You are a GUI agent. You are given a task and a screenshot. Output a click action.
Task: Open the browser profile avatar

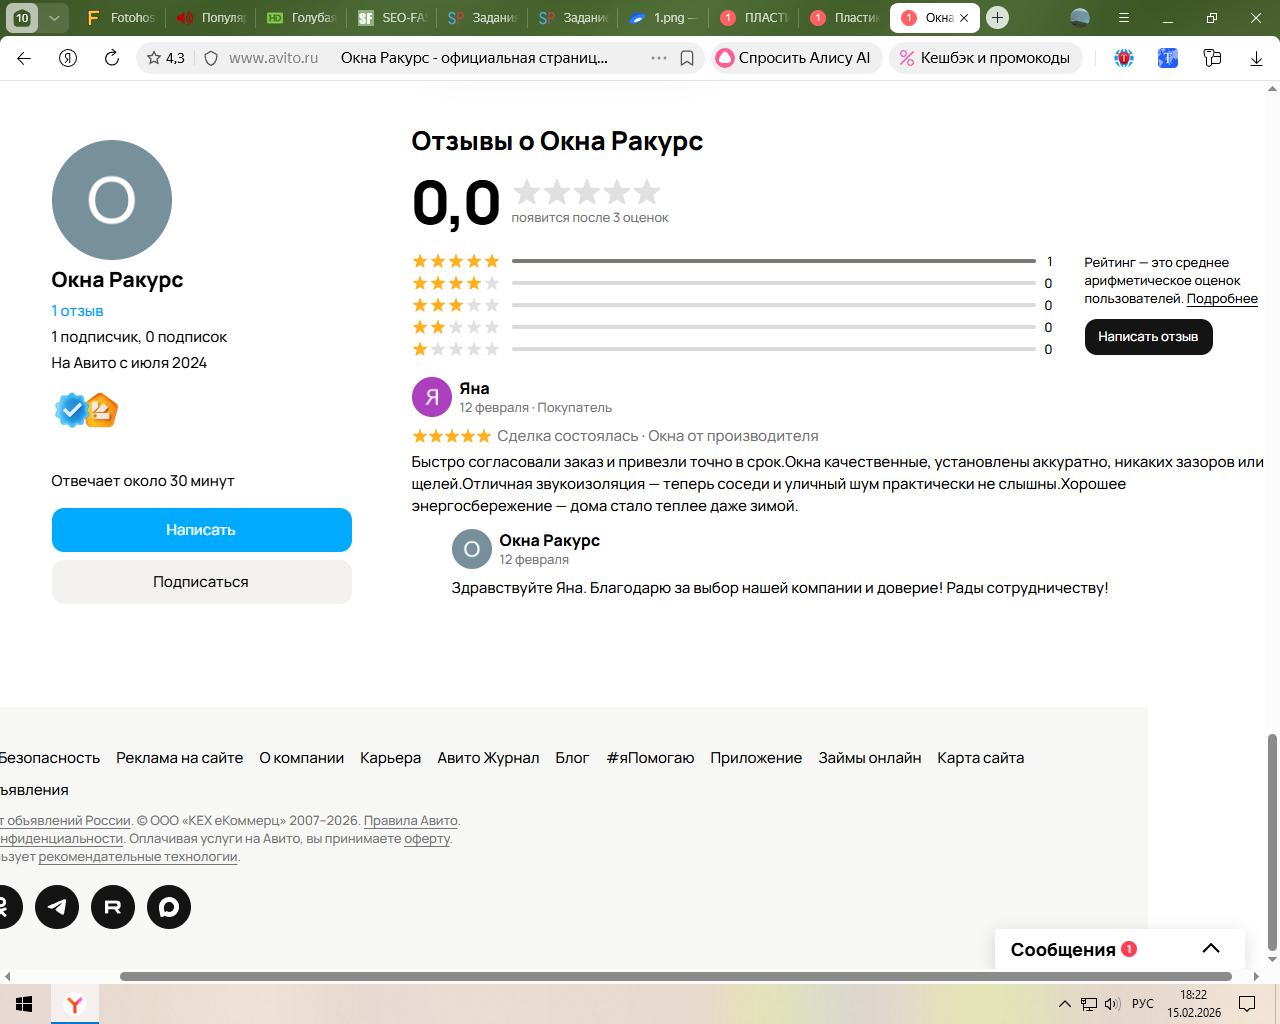click(1080, 17)
